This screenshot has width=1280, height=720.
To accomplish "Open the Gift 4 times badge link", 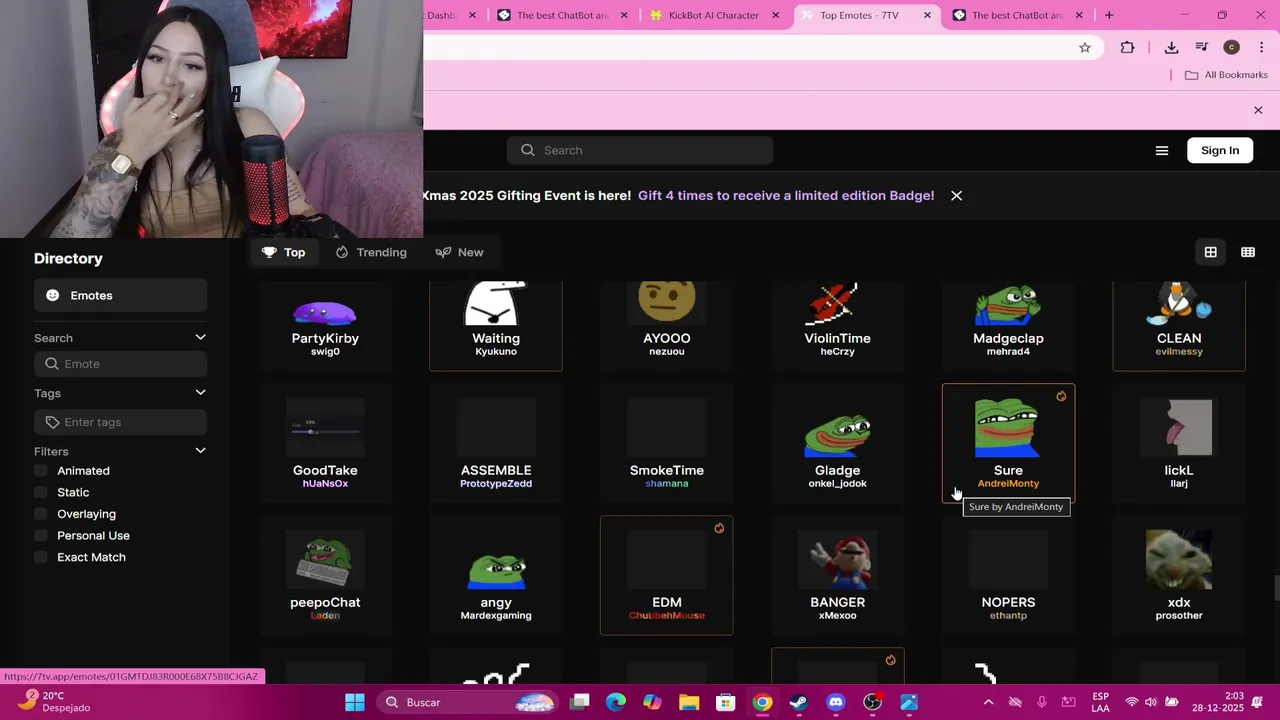I will 786,196.
